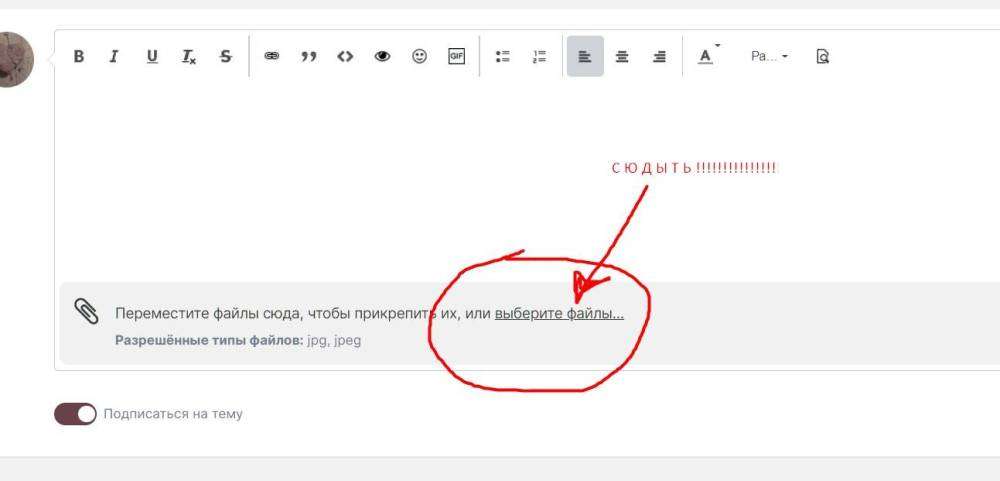Click the eye spoiler icon
Viewport: 1000px width, 481px height.
382,57
